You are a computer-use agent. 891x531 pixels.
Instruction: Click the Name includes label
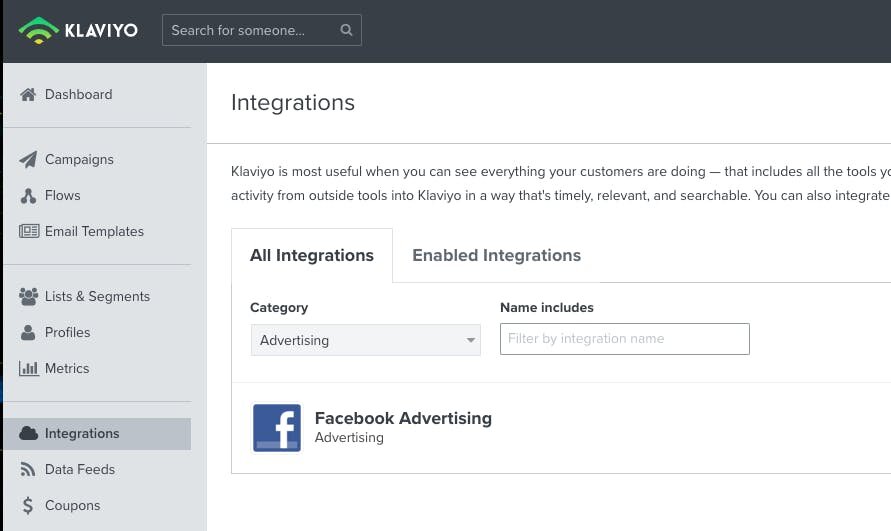[547, 308]
